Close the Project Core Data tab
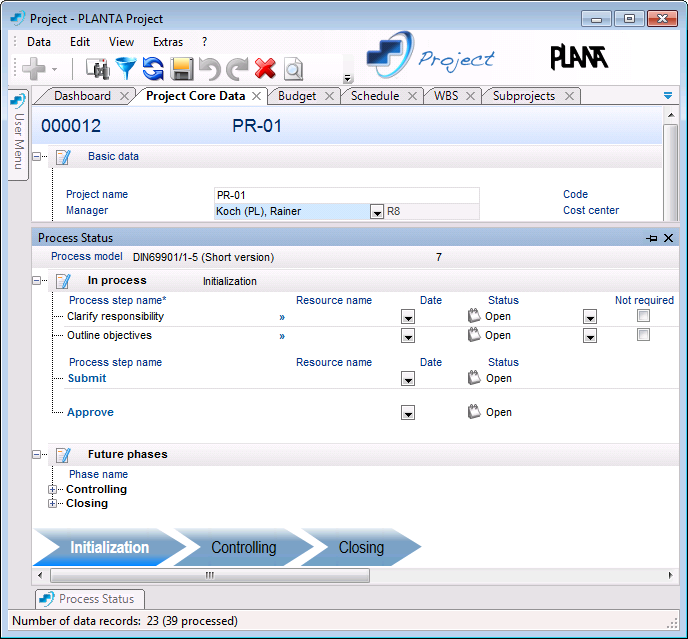Viewport: 688px width, 639px height. (256, 96)
